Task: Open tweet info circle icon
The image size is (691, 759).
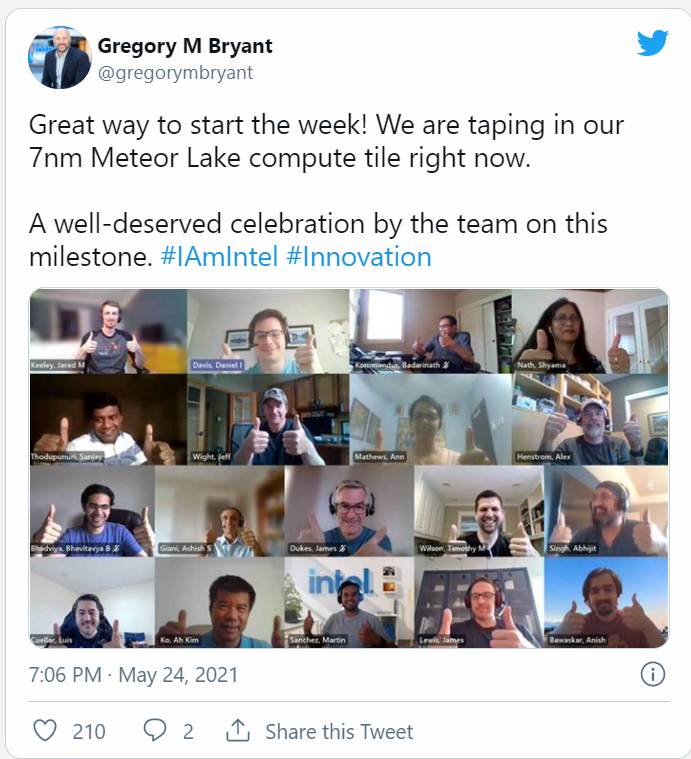Action: 653,674
